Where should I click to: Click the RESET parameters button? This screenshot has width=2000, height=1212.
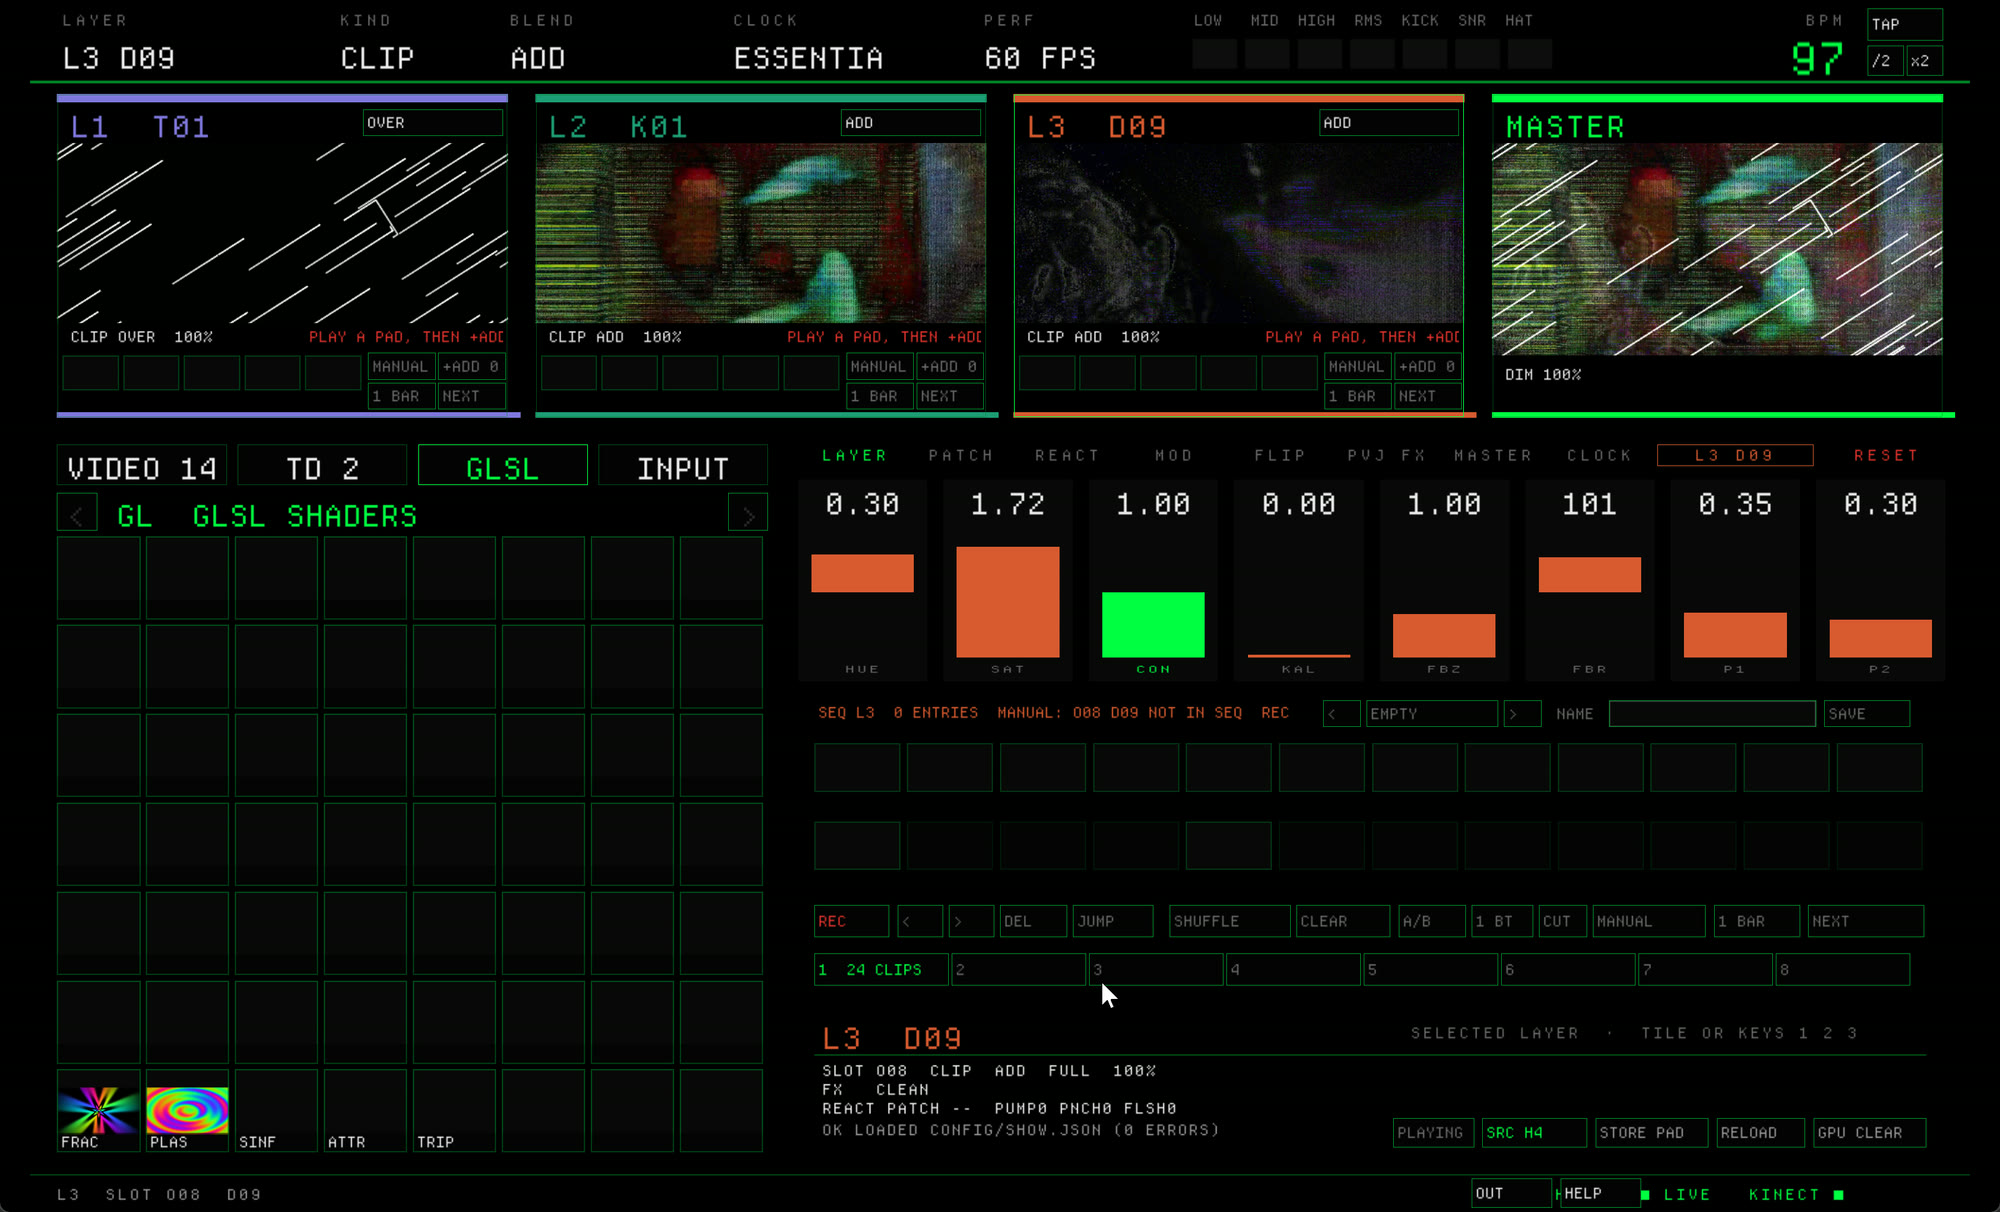1886,456
